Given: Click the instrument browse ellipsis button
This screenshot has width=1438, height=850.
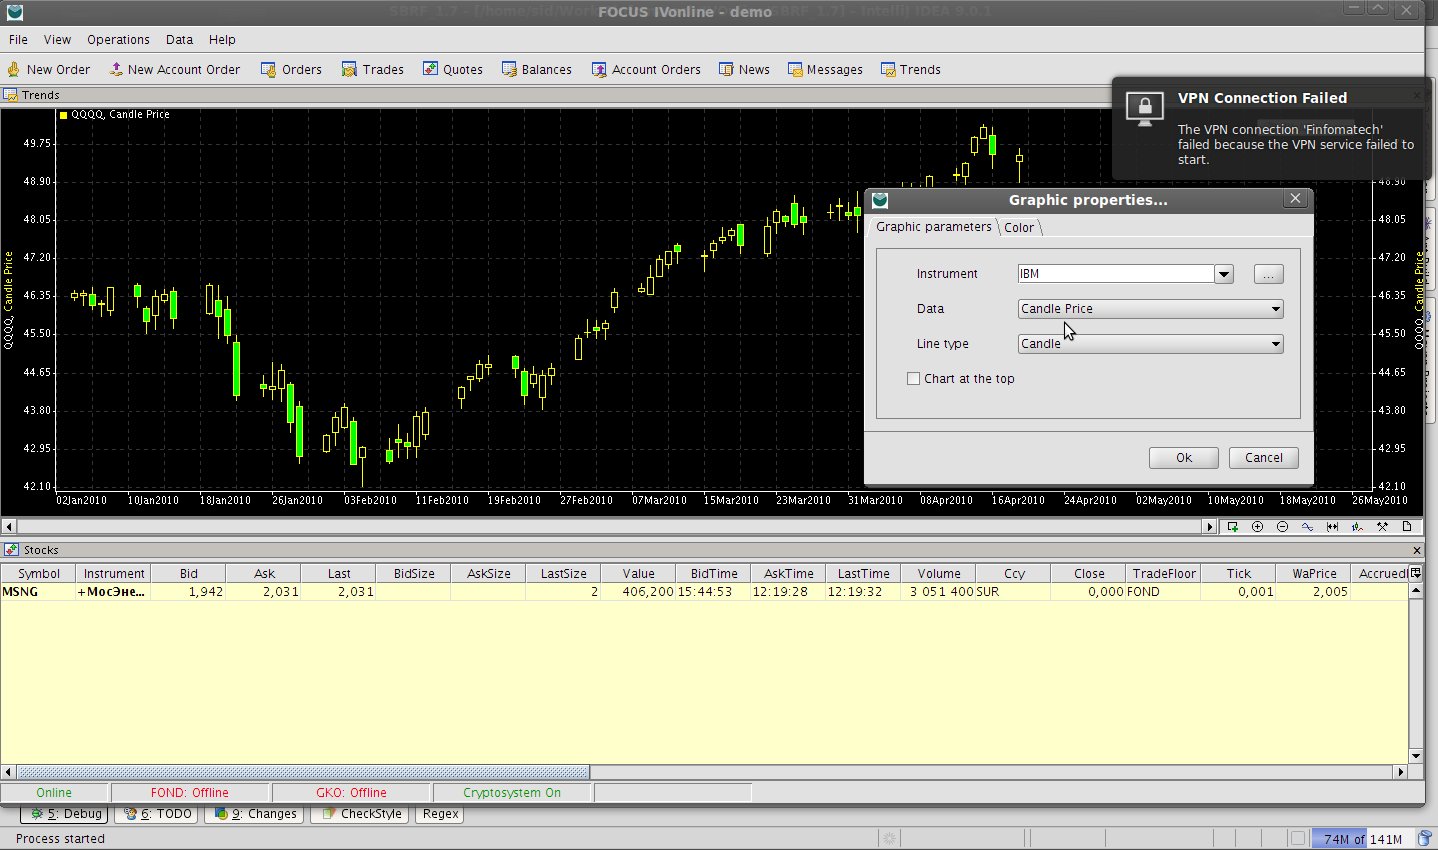Looking at the screenshot, I should (x=1268, y=275).
